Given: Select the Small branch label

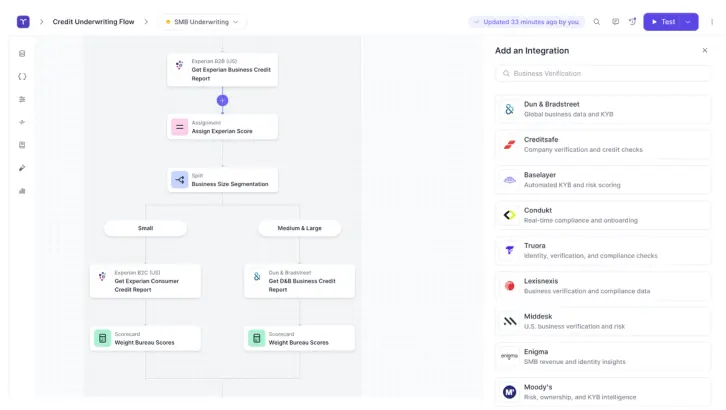Looking at the screenshot, I should pos(145,228).
